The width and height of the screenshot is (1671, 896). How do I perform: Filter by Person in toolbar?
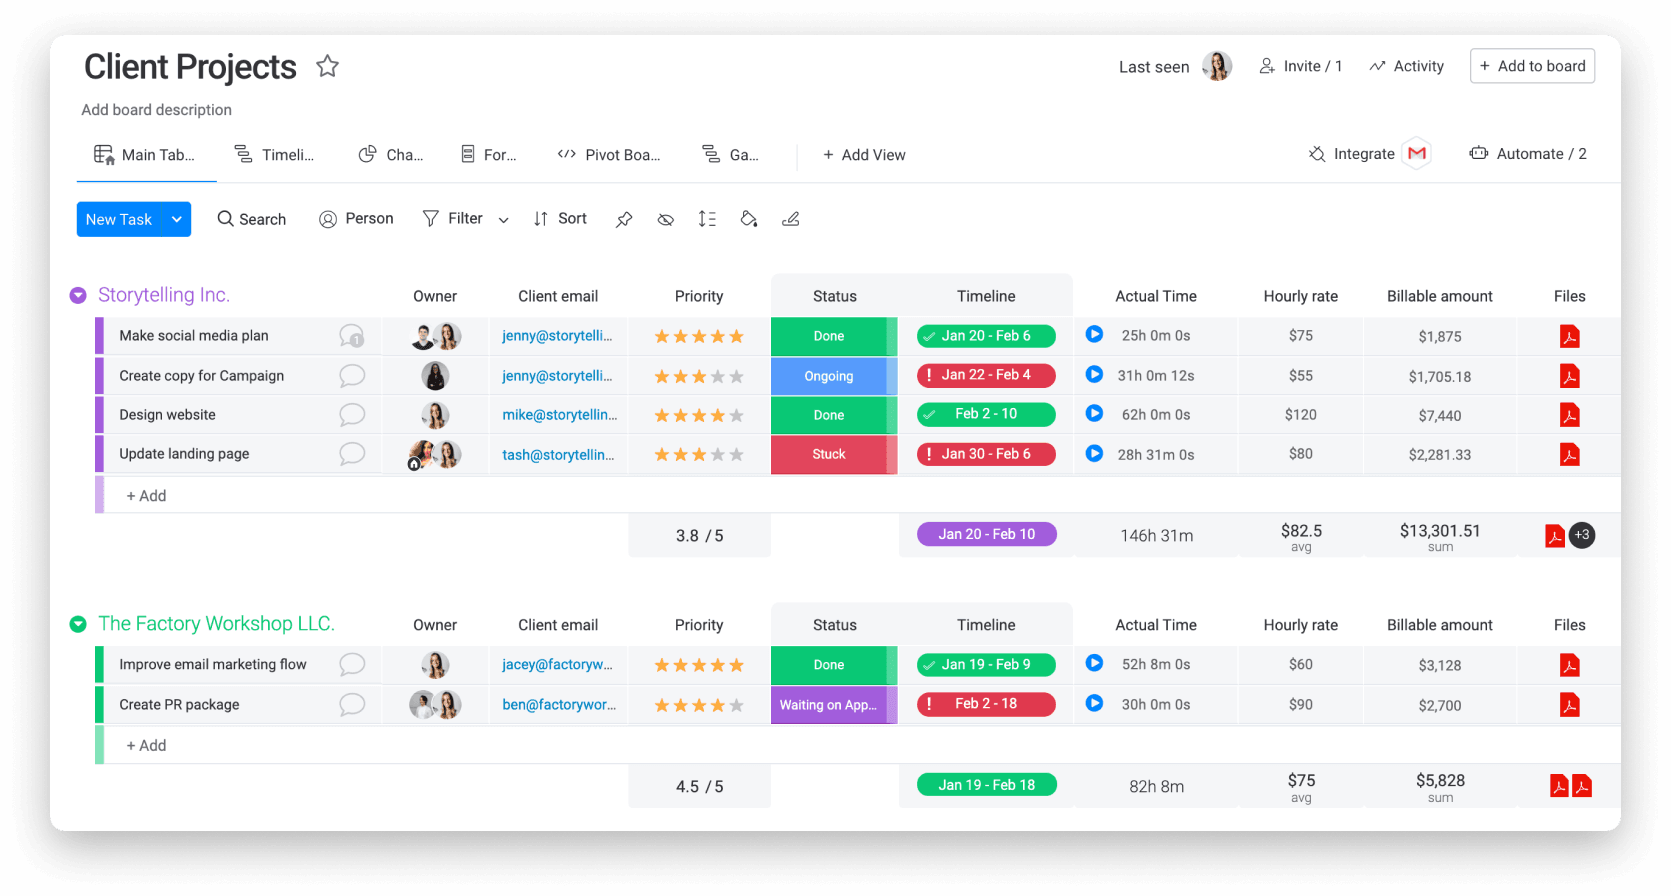[356, 219]
